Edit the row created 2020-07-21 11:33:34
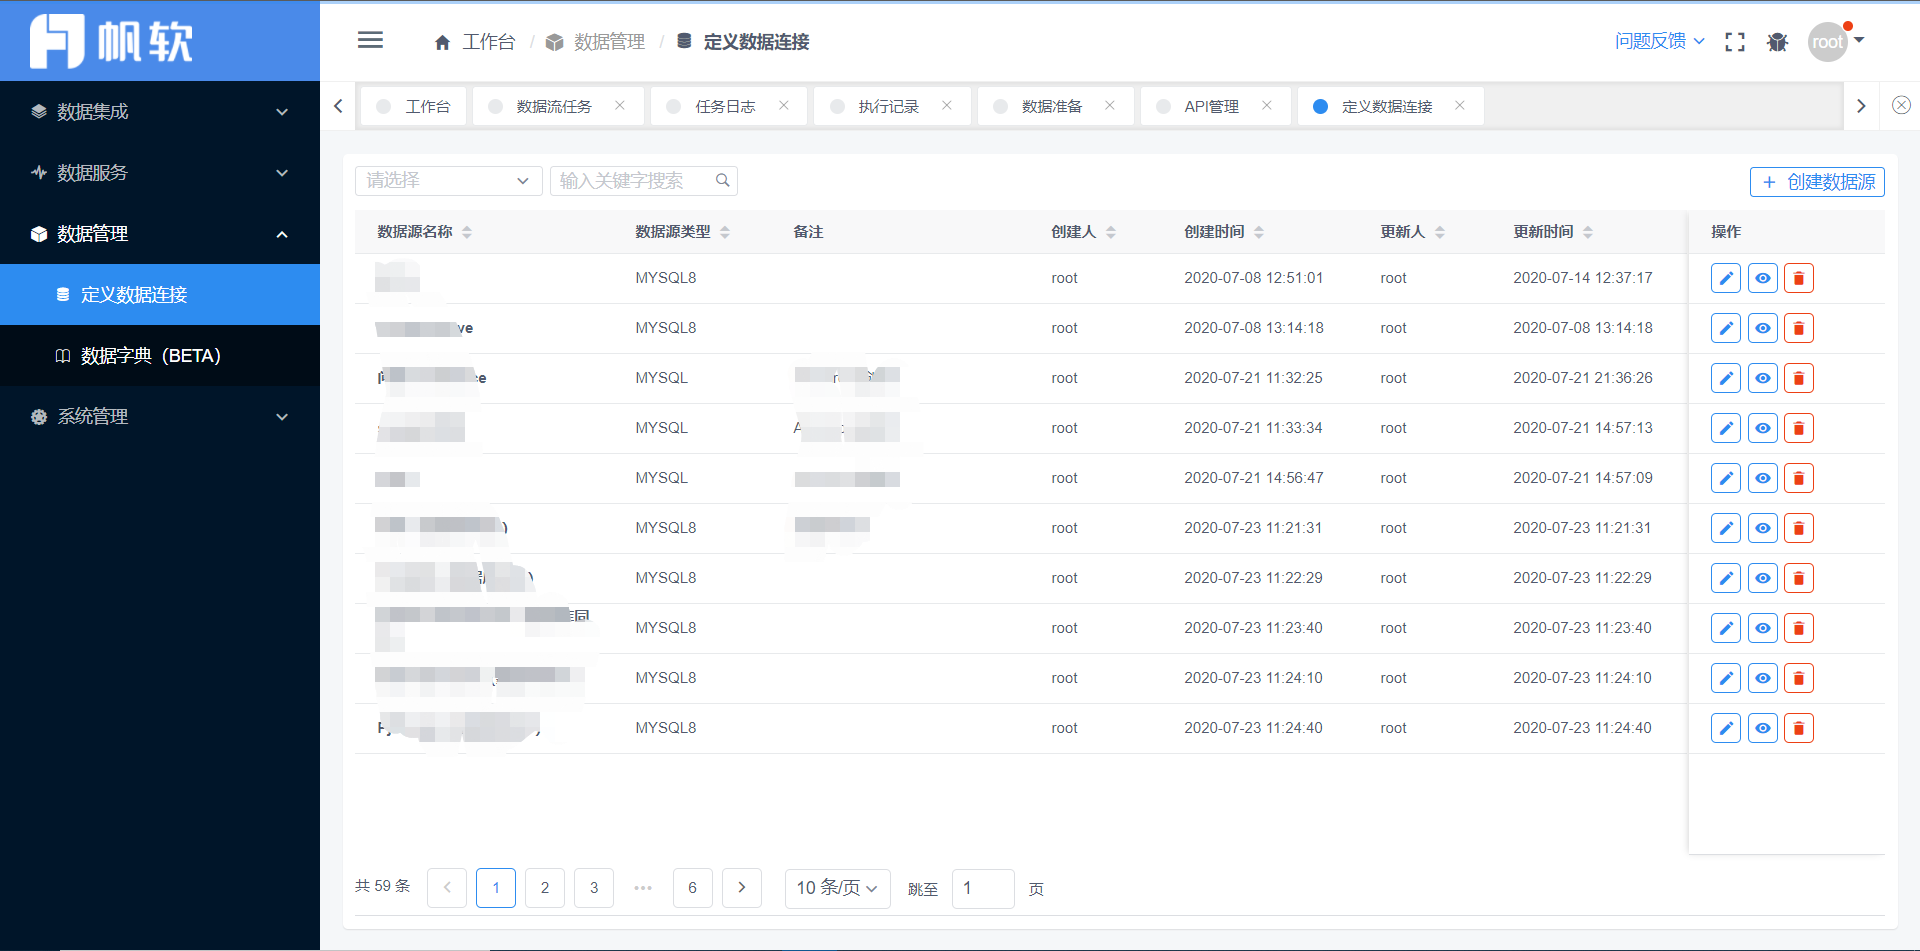The height and width of the screenshot is (951, 1920). (x=1726, y=428)
